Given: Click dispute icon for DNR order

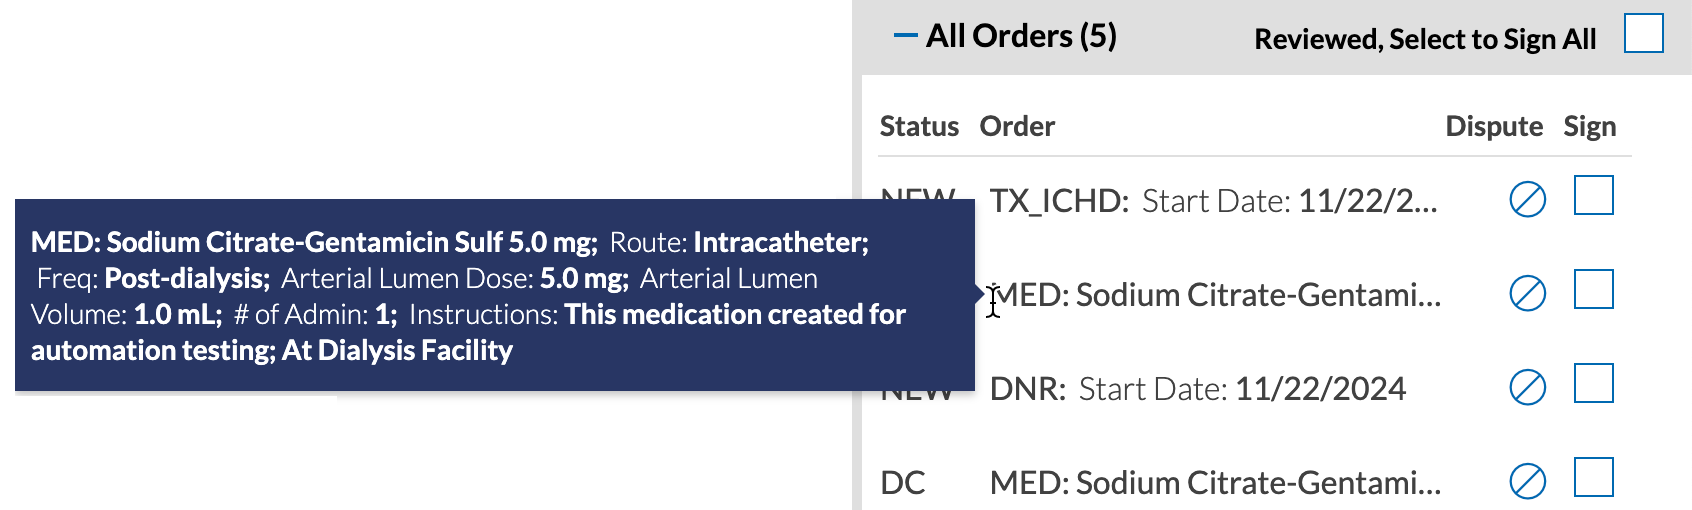Looking at the screenshot, I should click(x=1527, y=387).
